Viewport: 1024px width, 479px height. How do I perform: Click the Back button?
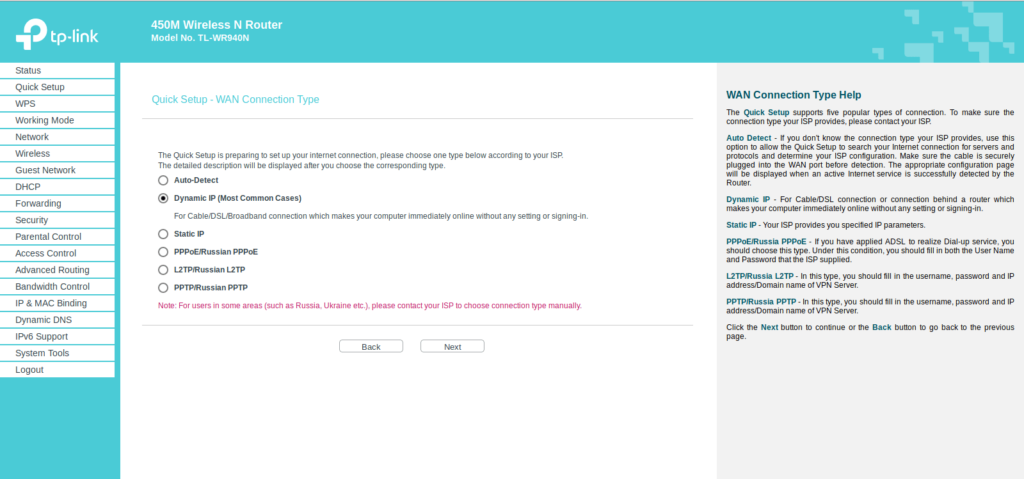[x=371, y=347]
